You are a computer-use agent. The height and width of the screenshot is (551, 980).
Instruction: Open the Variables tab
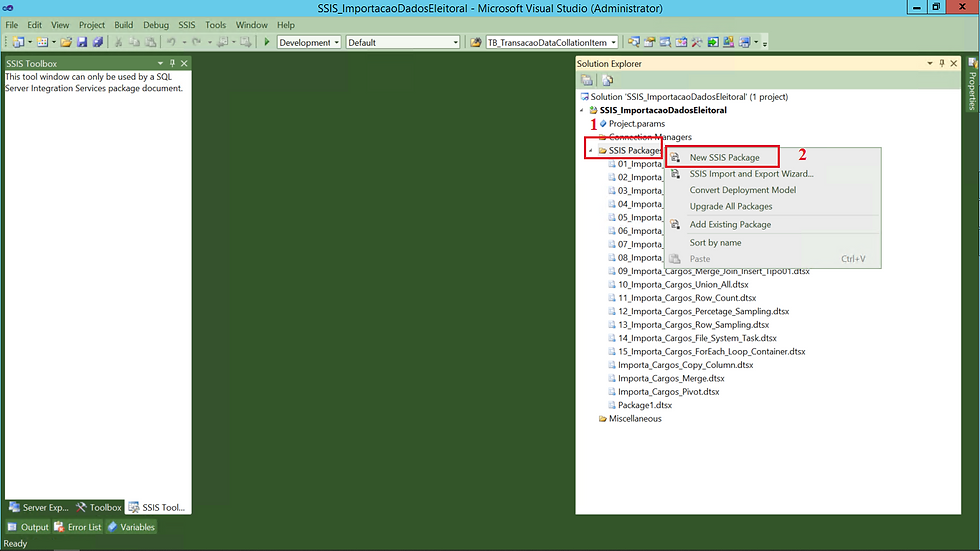pos(131,527)
